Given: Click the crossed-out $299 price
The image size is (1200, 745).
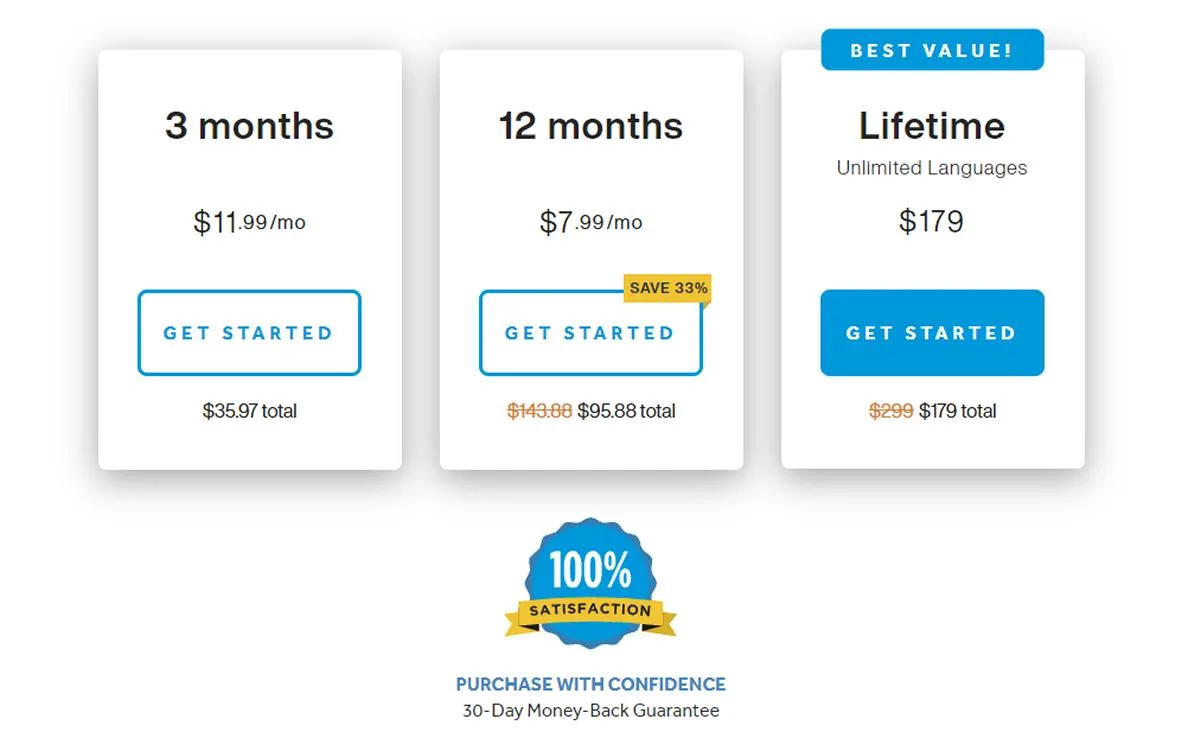Looking at the screenshot, I should coord(891,411).
